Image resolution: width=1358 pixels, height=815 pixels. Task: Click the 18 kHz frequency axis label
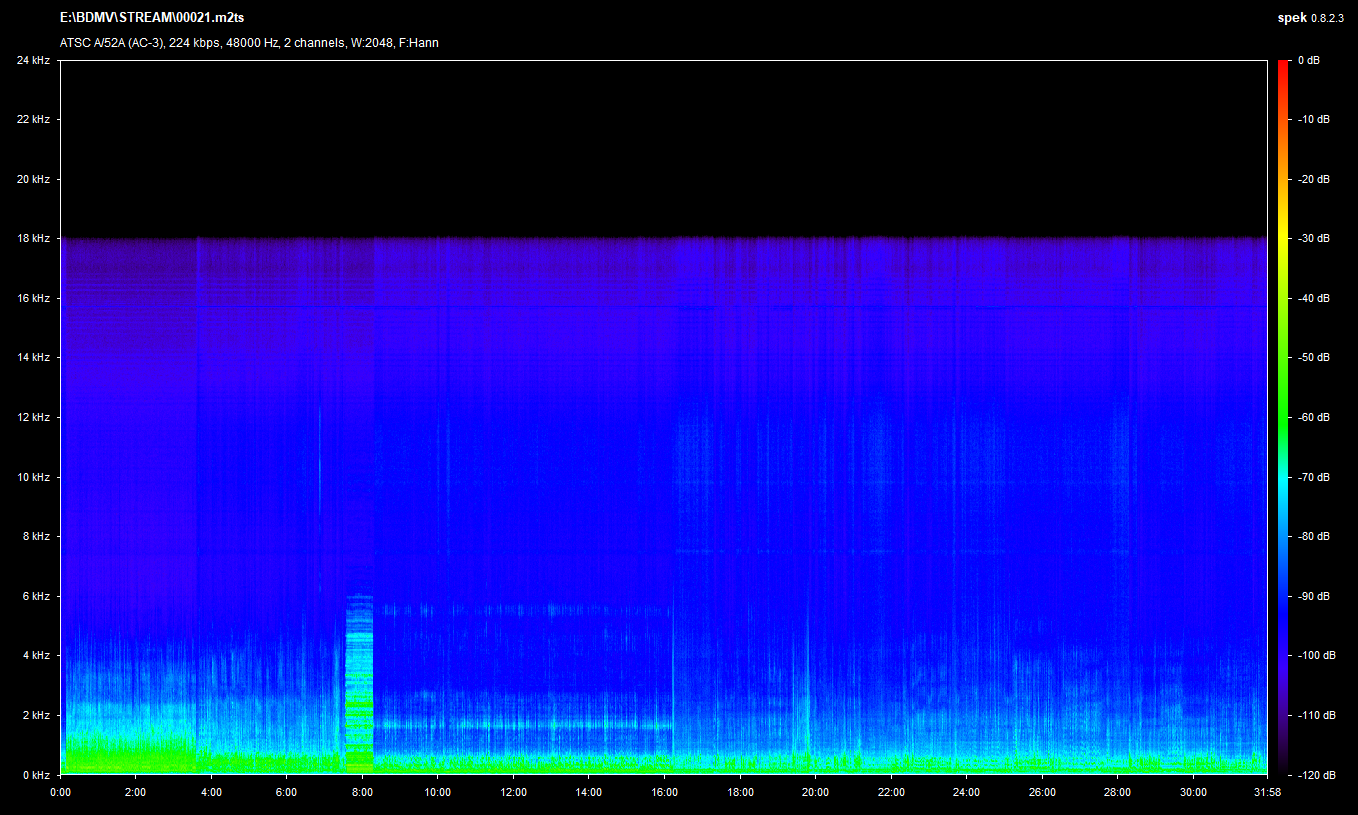tap(34, 239)
